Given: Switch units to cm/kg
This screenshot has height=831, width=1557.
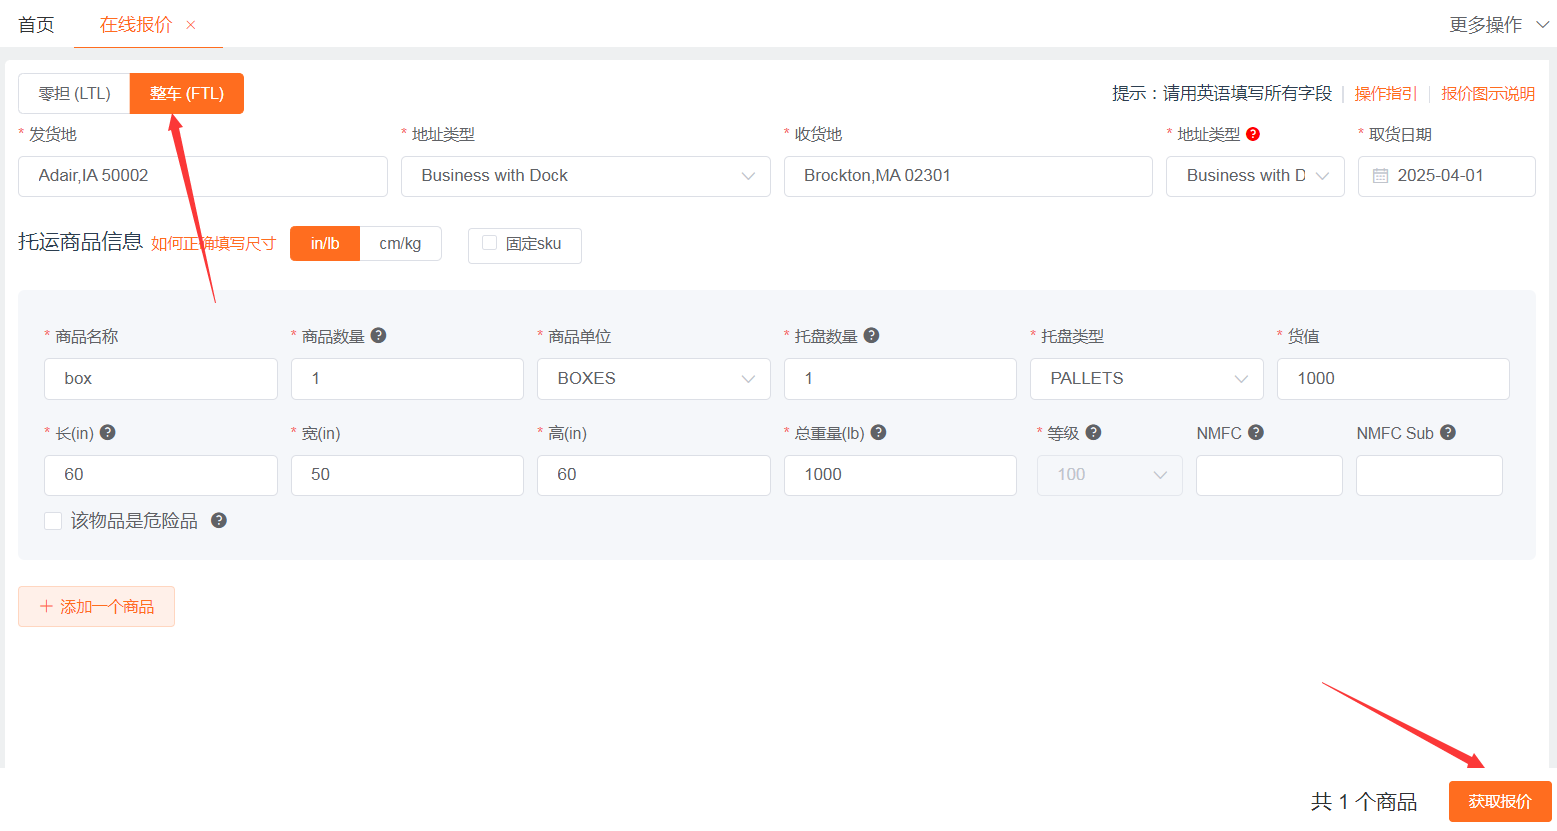Looking at the screenshot, I should pos(400,244).
